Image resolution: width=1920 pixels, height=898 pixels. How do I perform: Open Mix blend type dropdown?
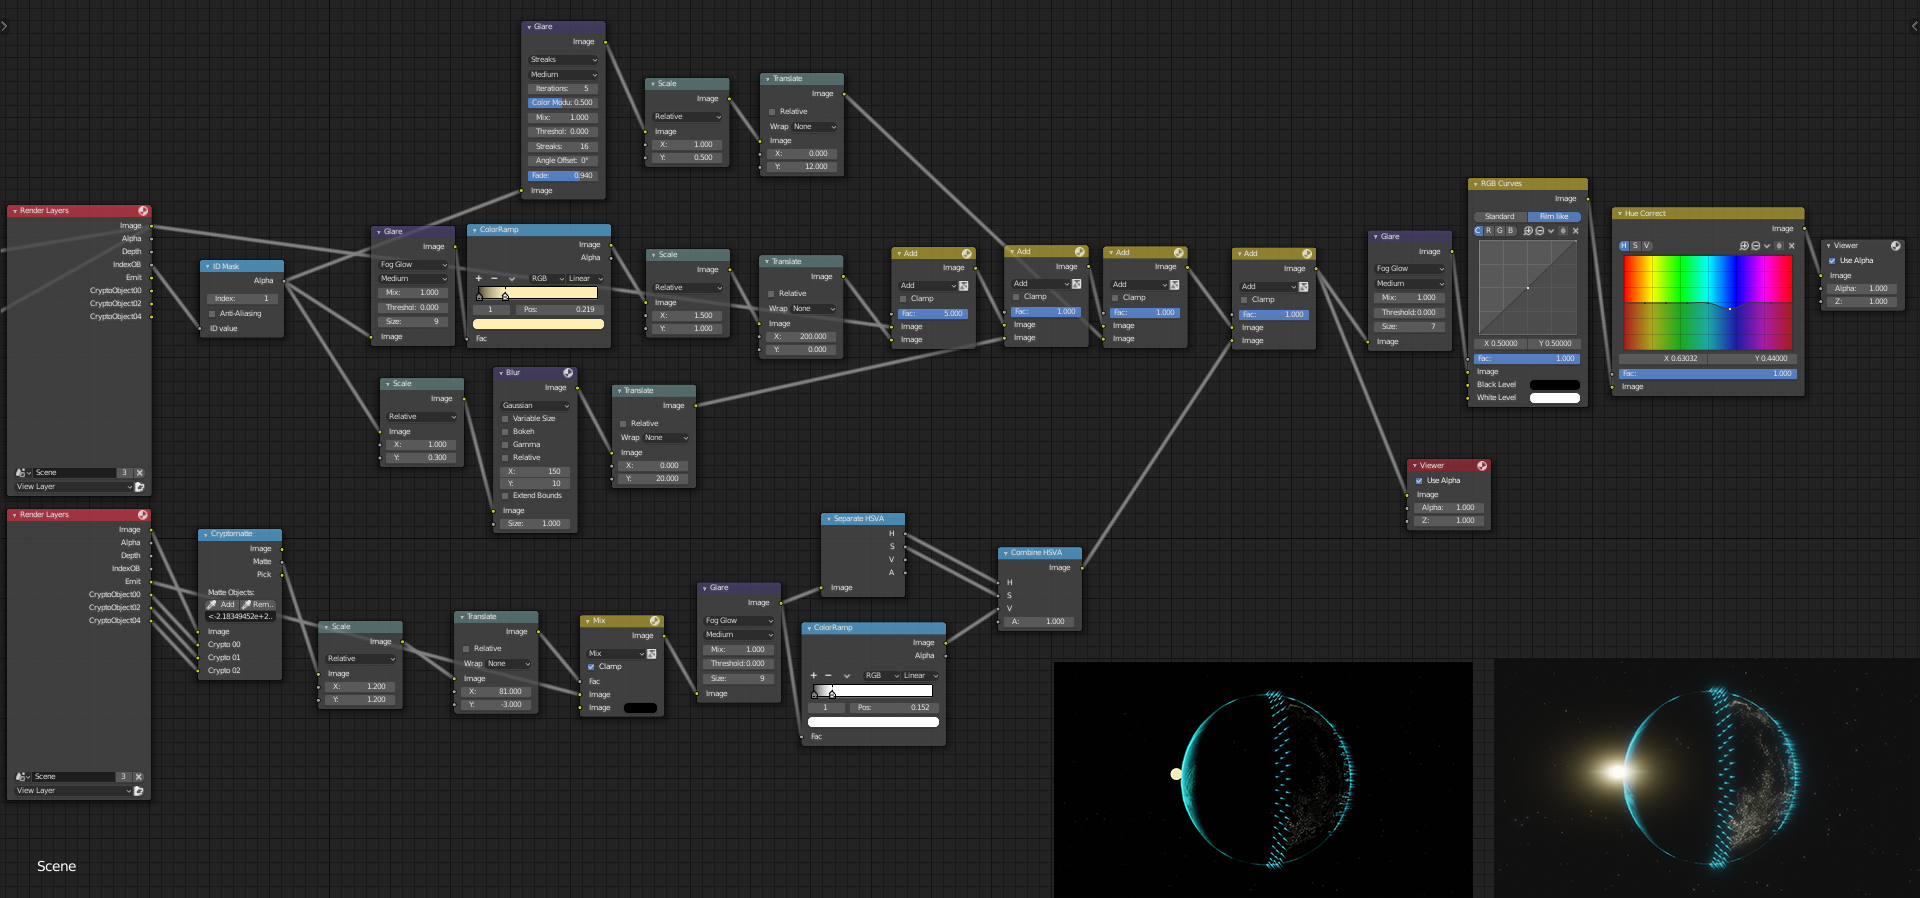coord(616,654)
